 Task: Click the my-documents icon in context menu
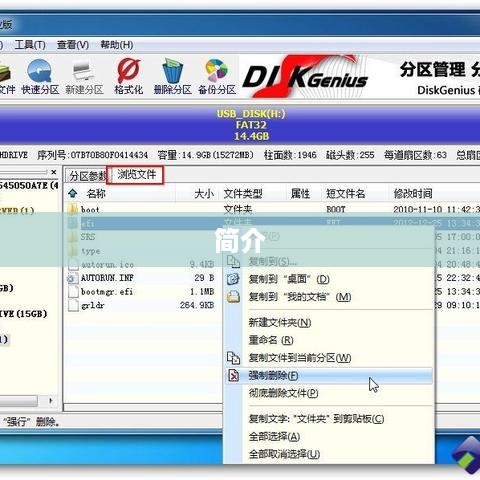233,296
